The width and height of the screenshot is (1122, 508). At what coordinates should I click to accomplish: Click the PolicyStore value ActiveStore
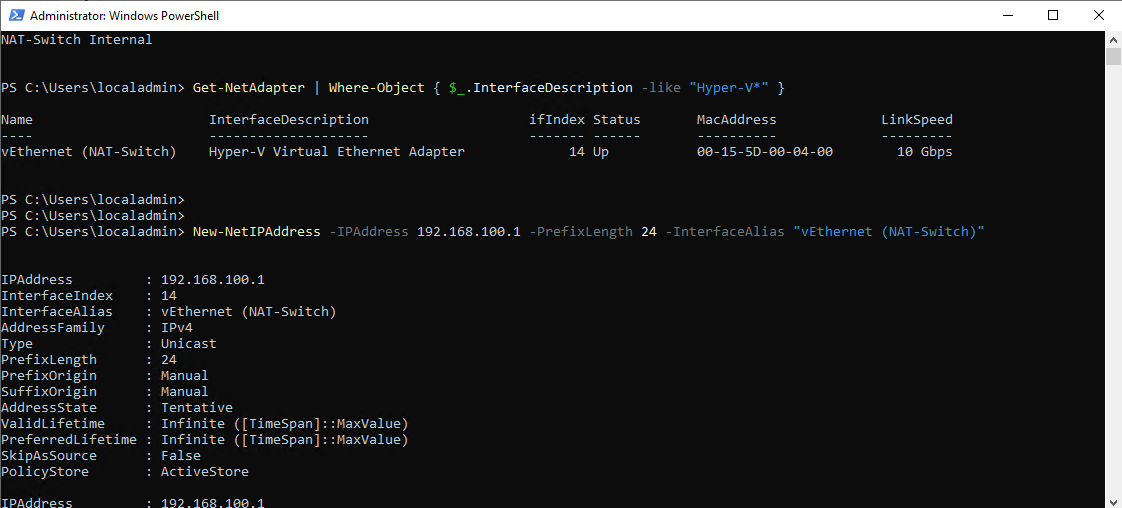point(205,472)
